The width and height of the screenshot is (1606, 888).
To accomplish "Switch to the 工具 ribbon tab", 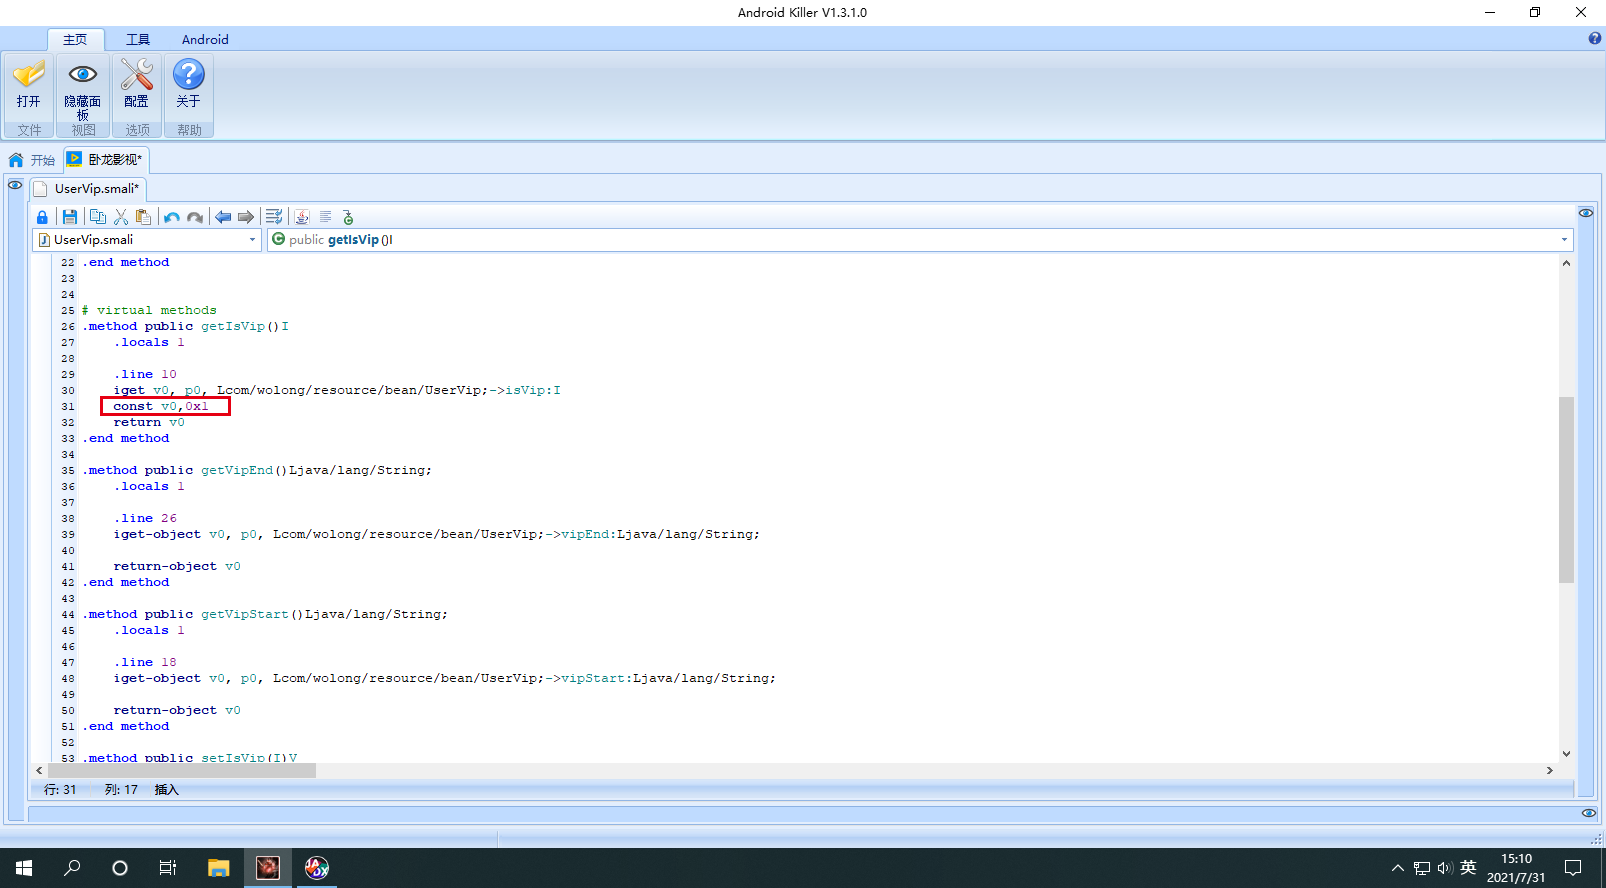I will coord(138,39).
